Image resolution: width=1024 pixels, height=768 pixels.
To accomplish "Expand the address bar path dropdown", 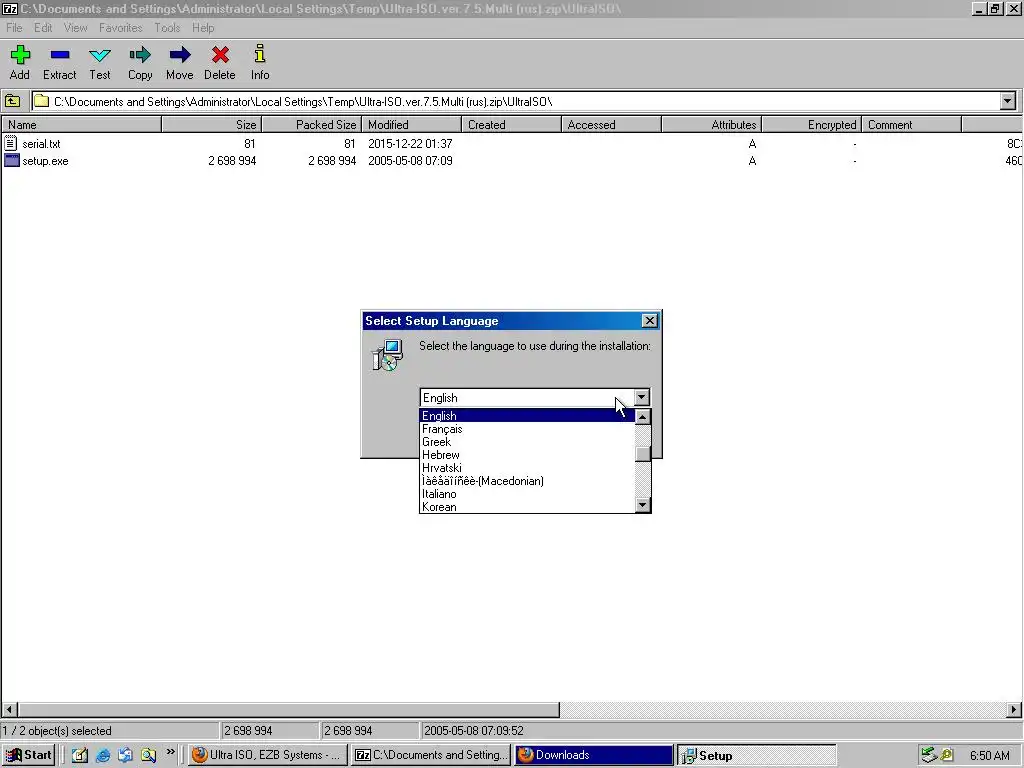I will (1008, 101).
